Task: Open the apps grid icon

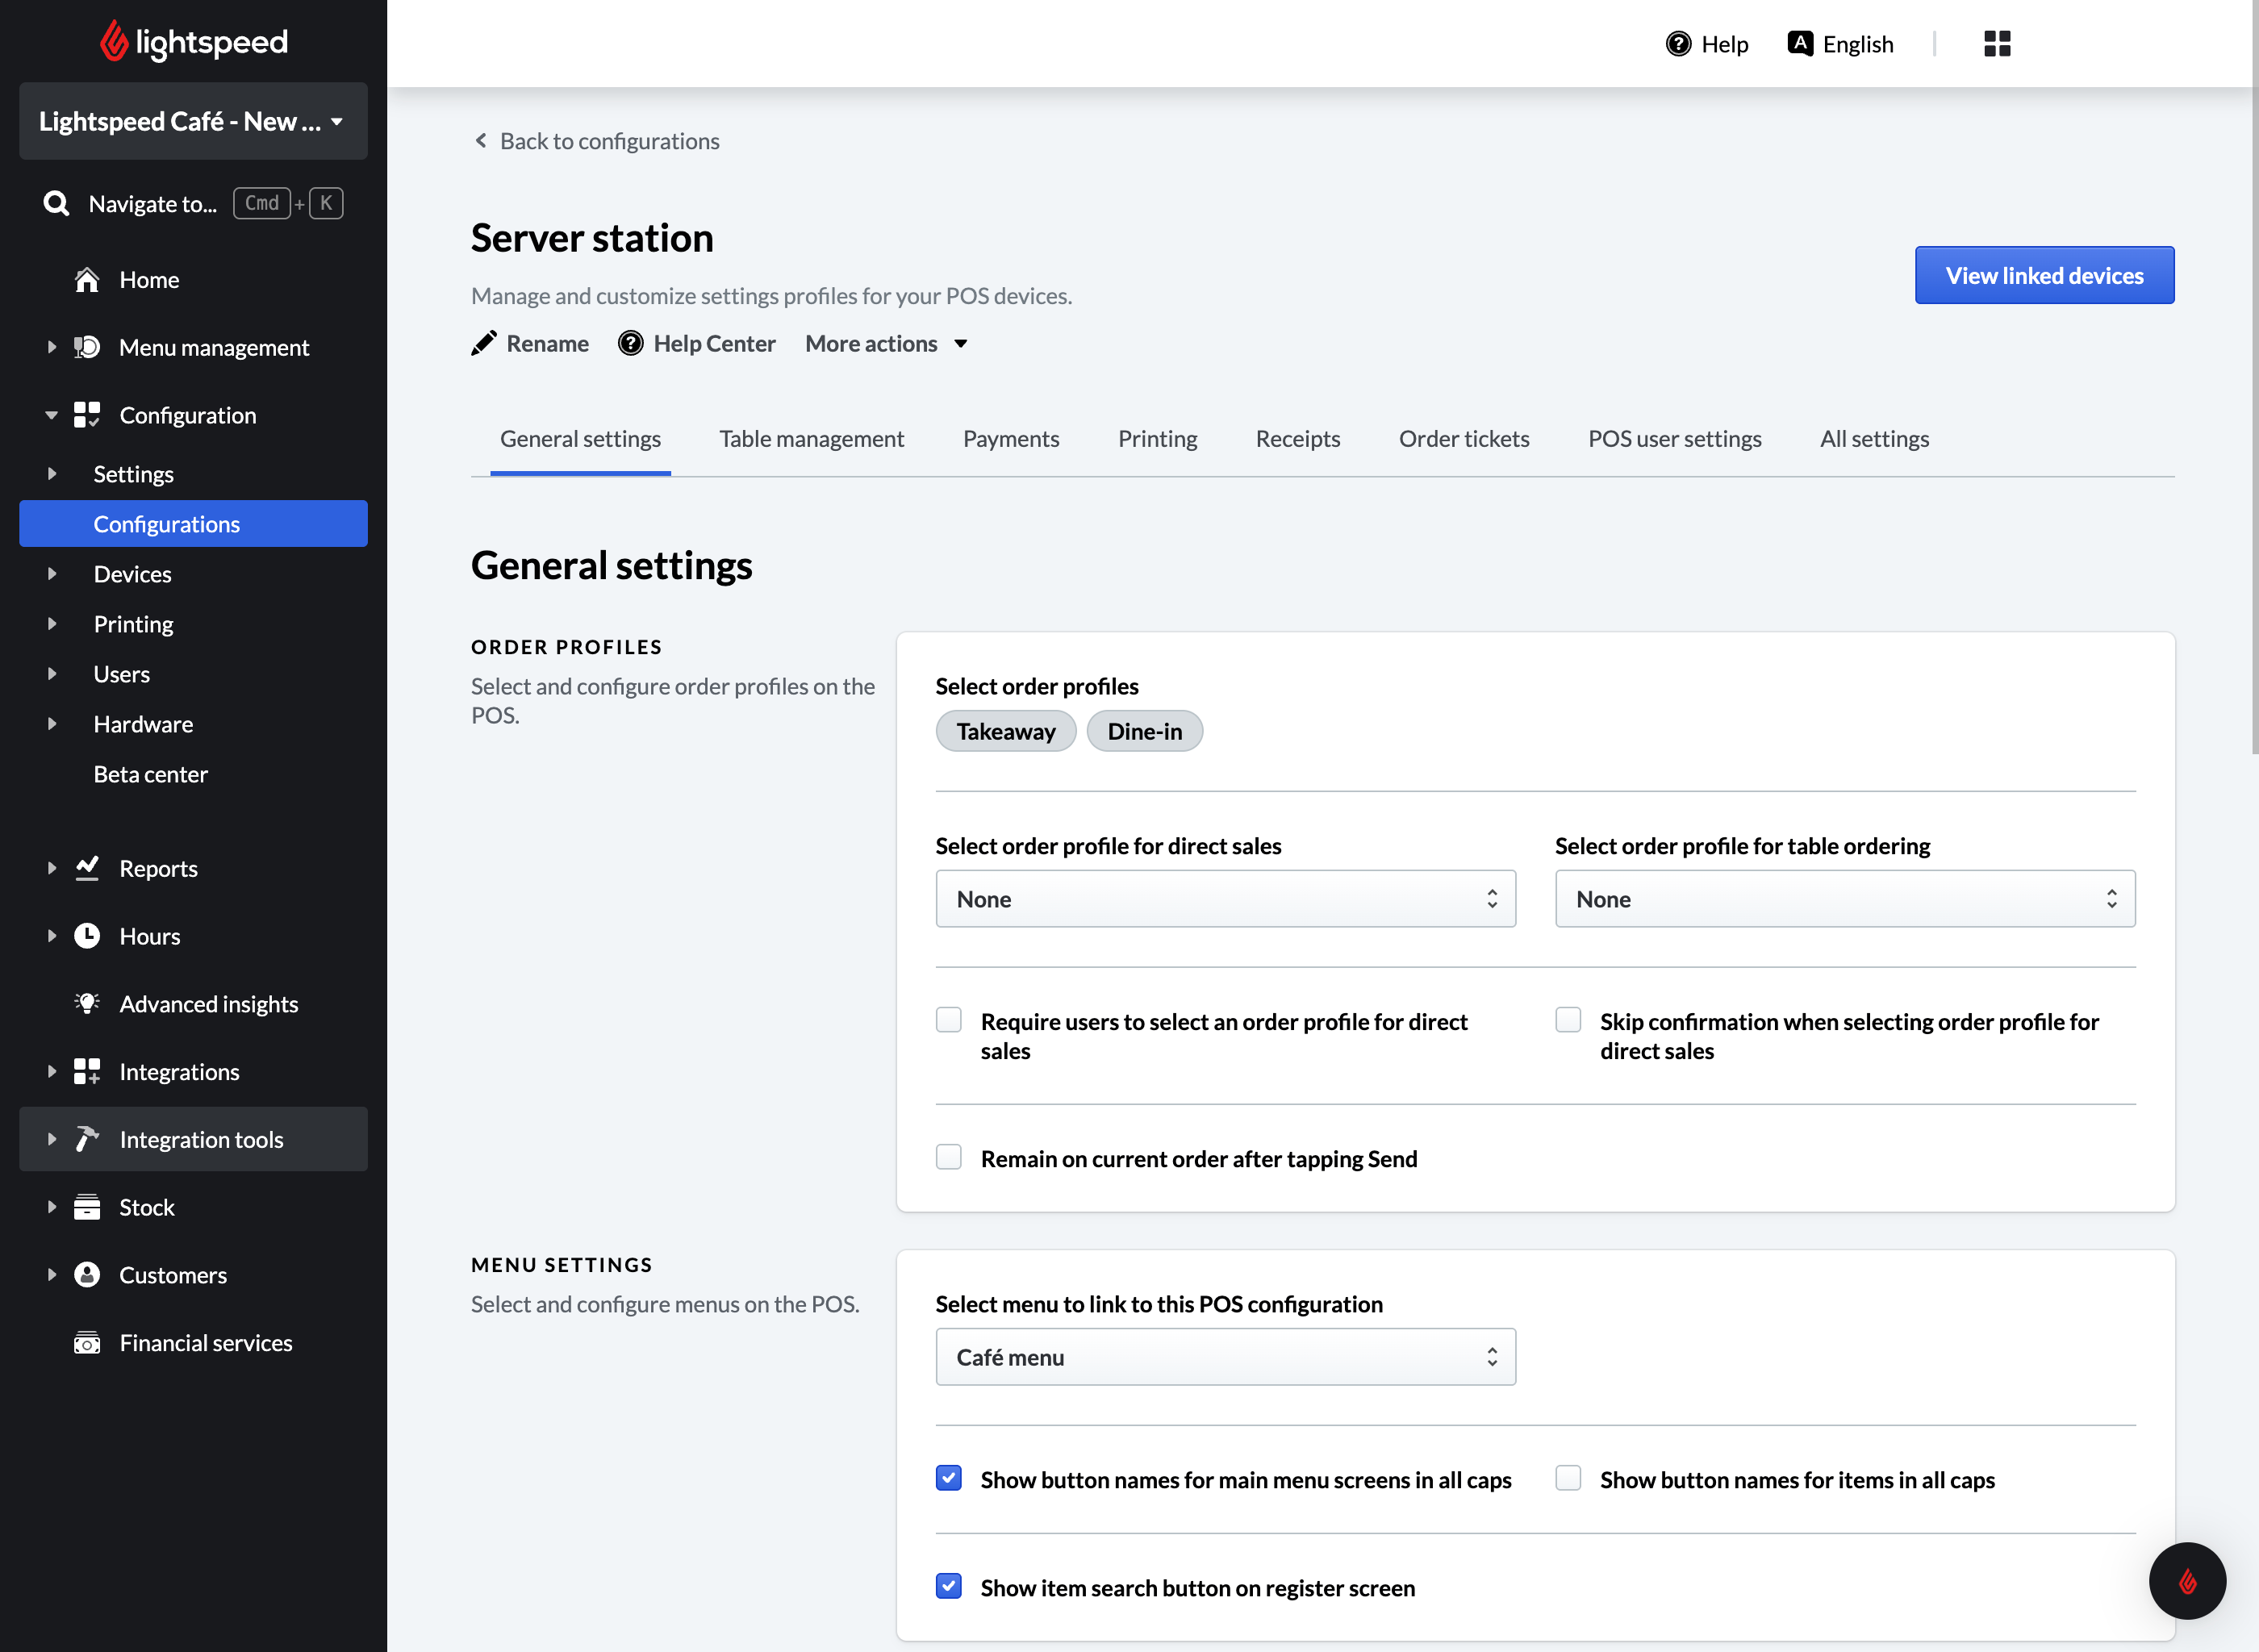Action: point(1996,44)
